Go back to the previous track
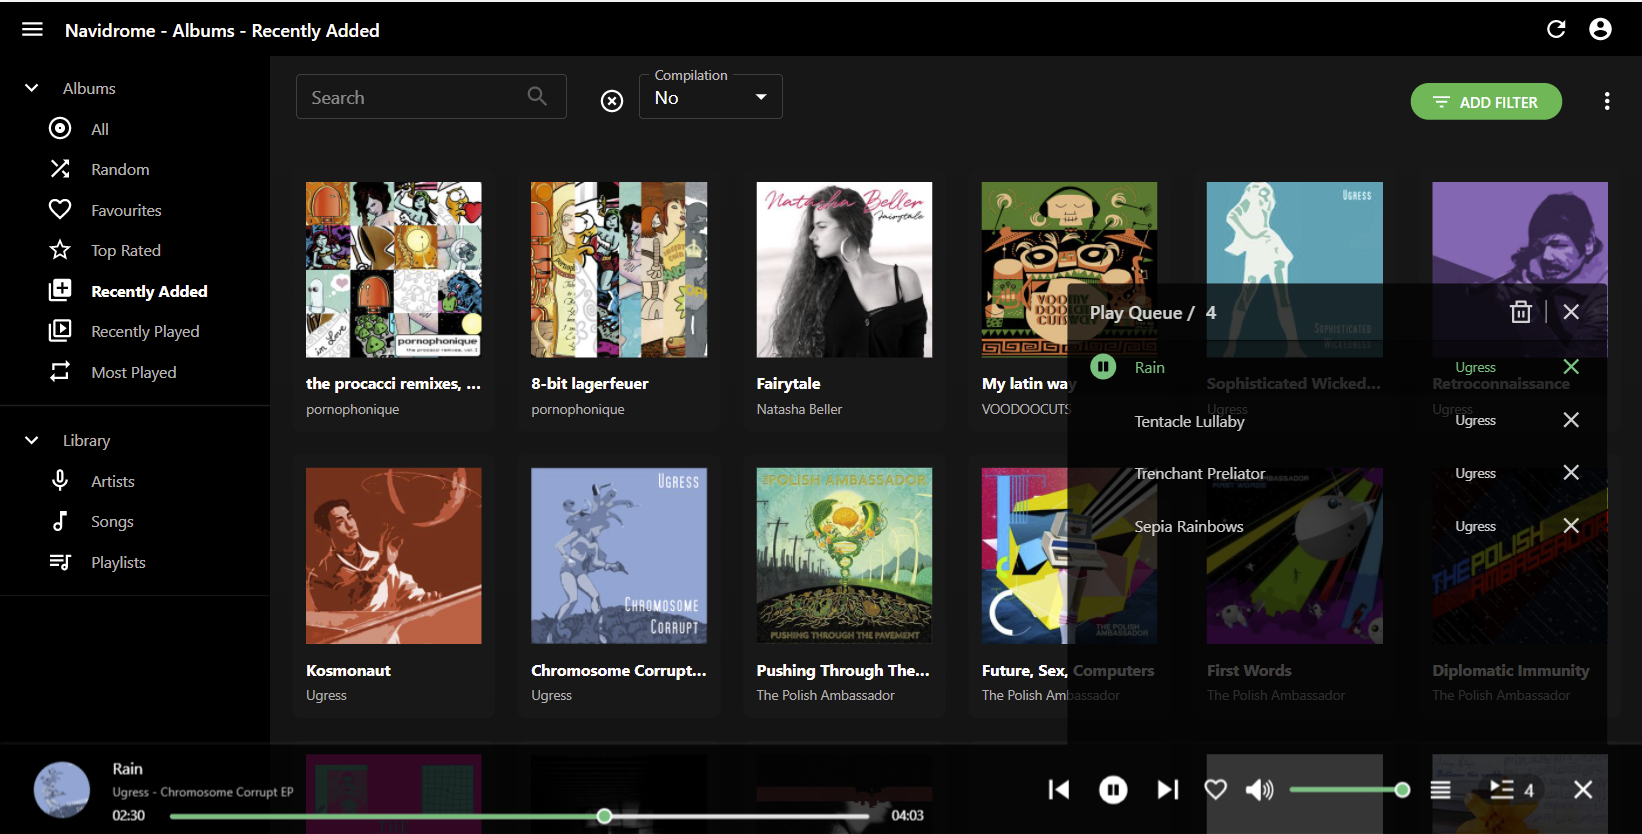This screenshot has height=834, width=1642. [x=1059, y=790]
